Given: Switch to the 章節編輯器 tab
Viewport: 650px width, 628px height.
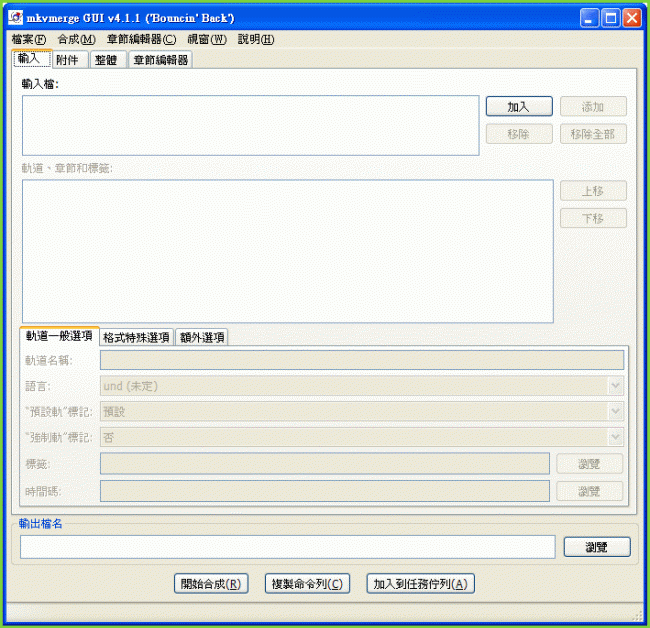Looking at the screenshot, I should coord(160,60).
